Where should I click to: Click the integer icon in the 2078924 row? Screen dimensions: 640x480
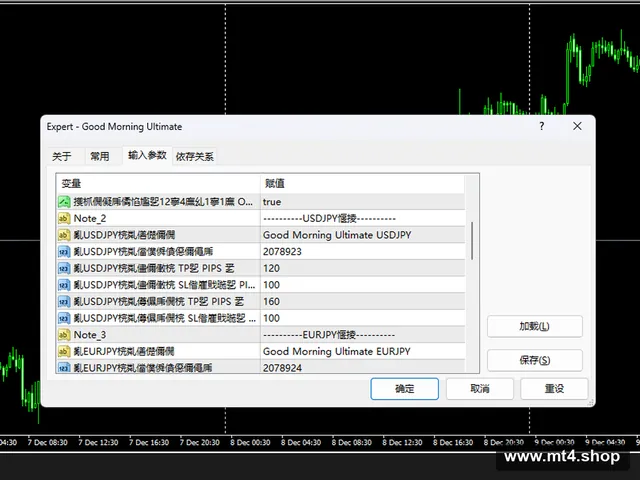pos(64,368)
